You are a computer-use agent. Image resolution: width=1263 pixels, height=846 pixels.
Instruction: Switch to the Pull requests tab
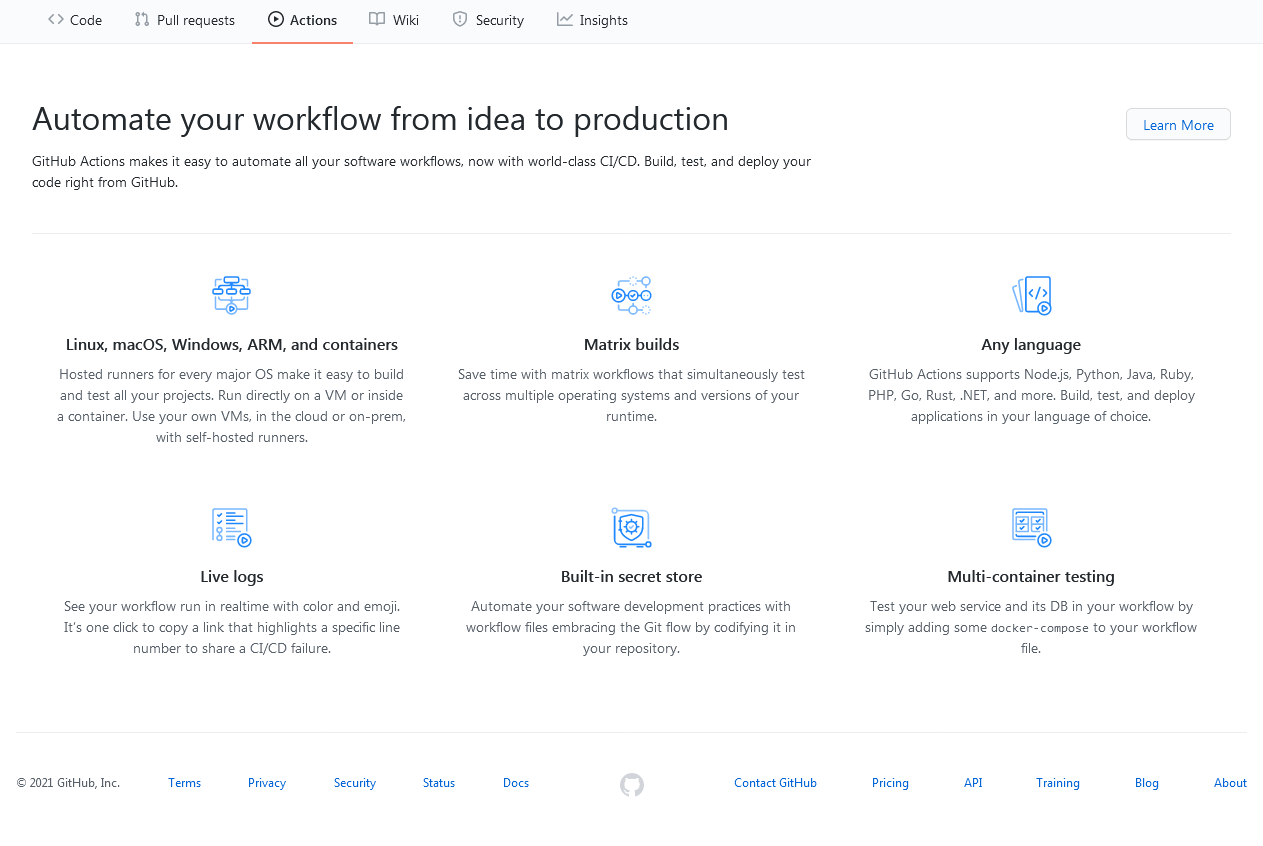185,20
